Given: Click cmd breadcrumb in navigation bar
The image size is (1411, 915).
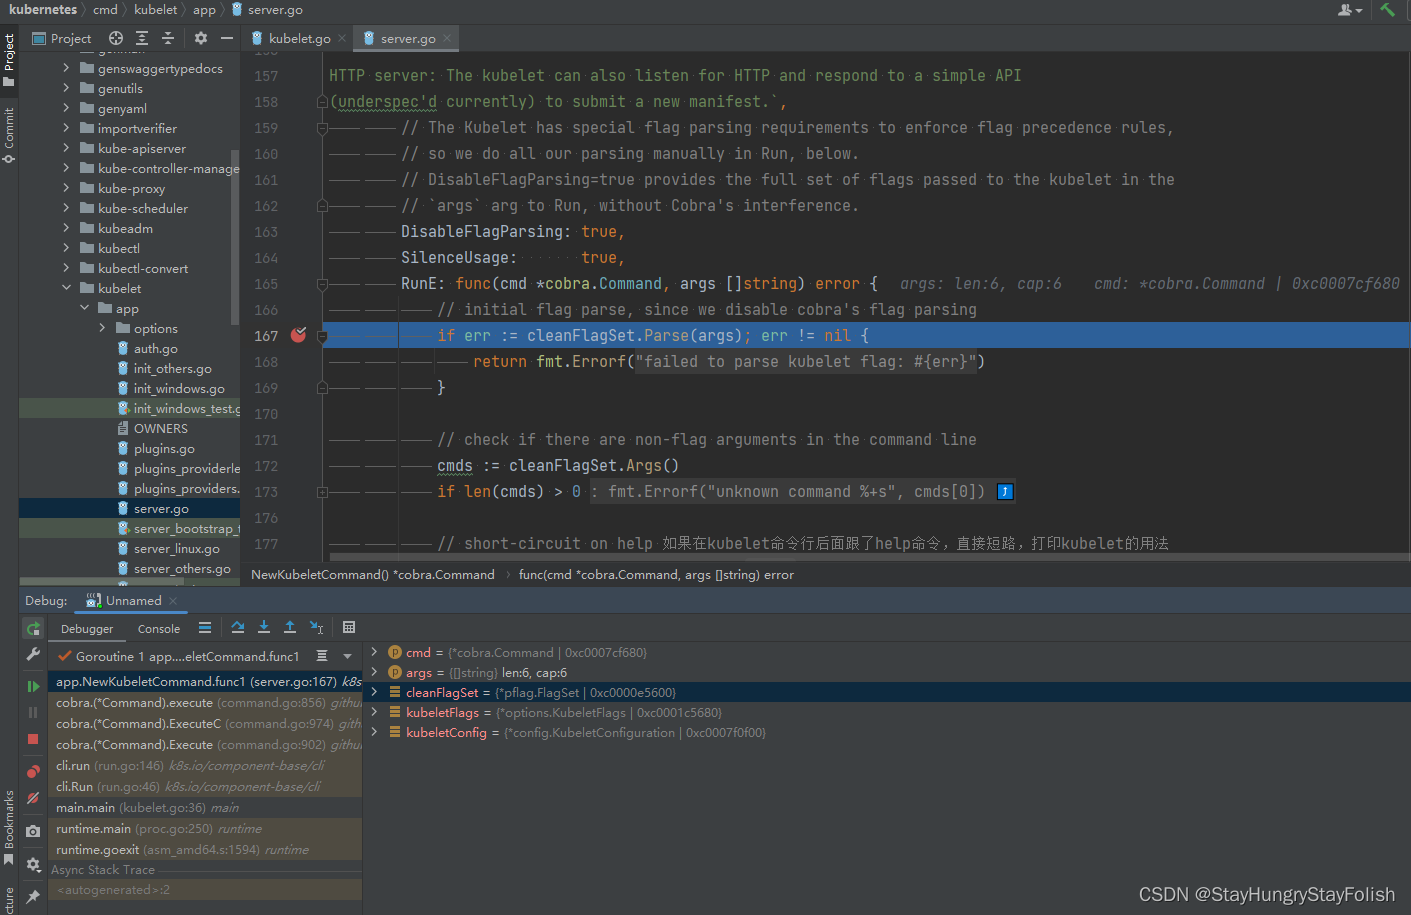Looking at the screenshot, I should pyautogui.click(x=105, y=9).
